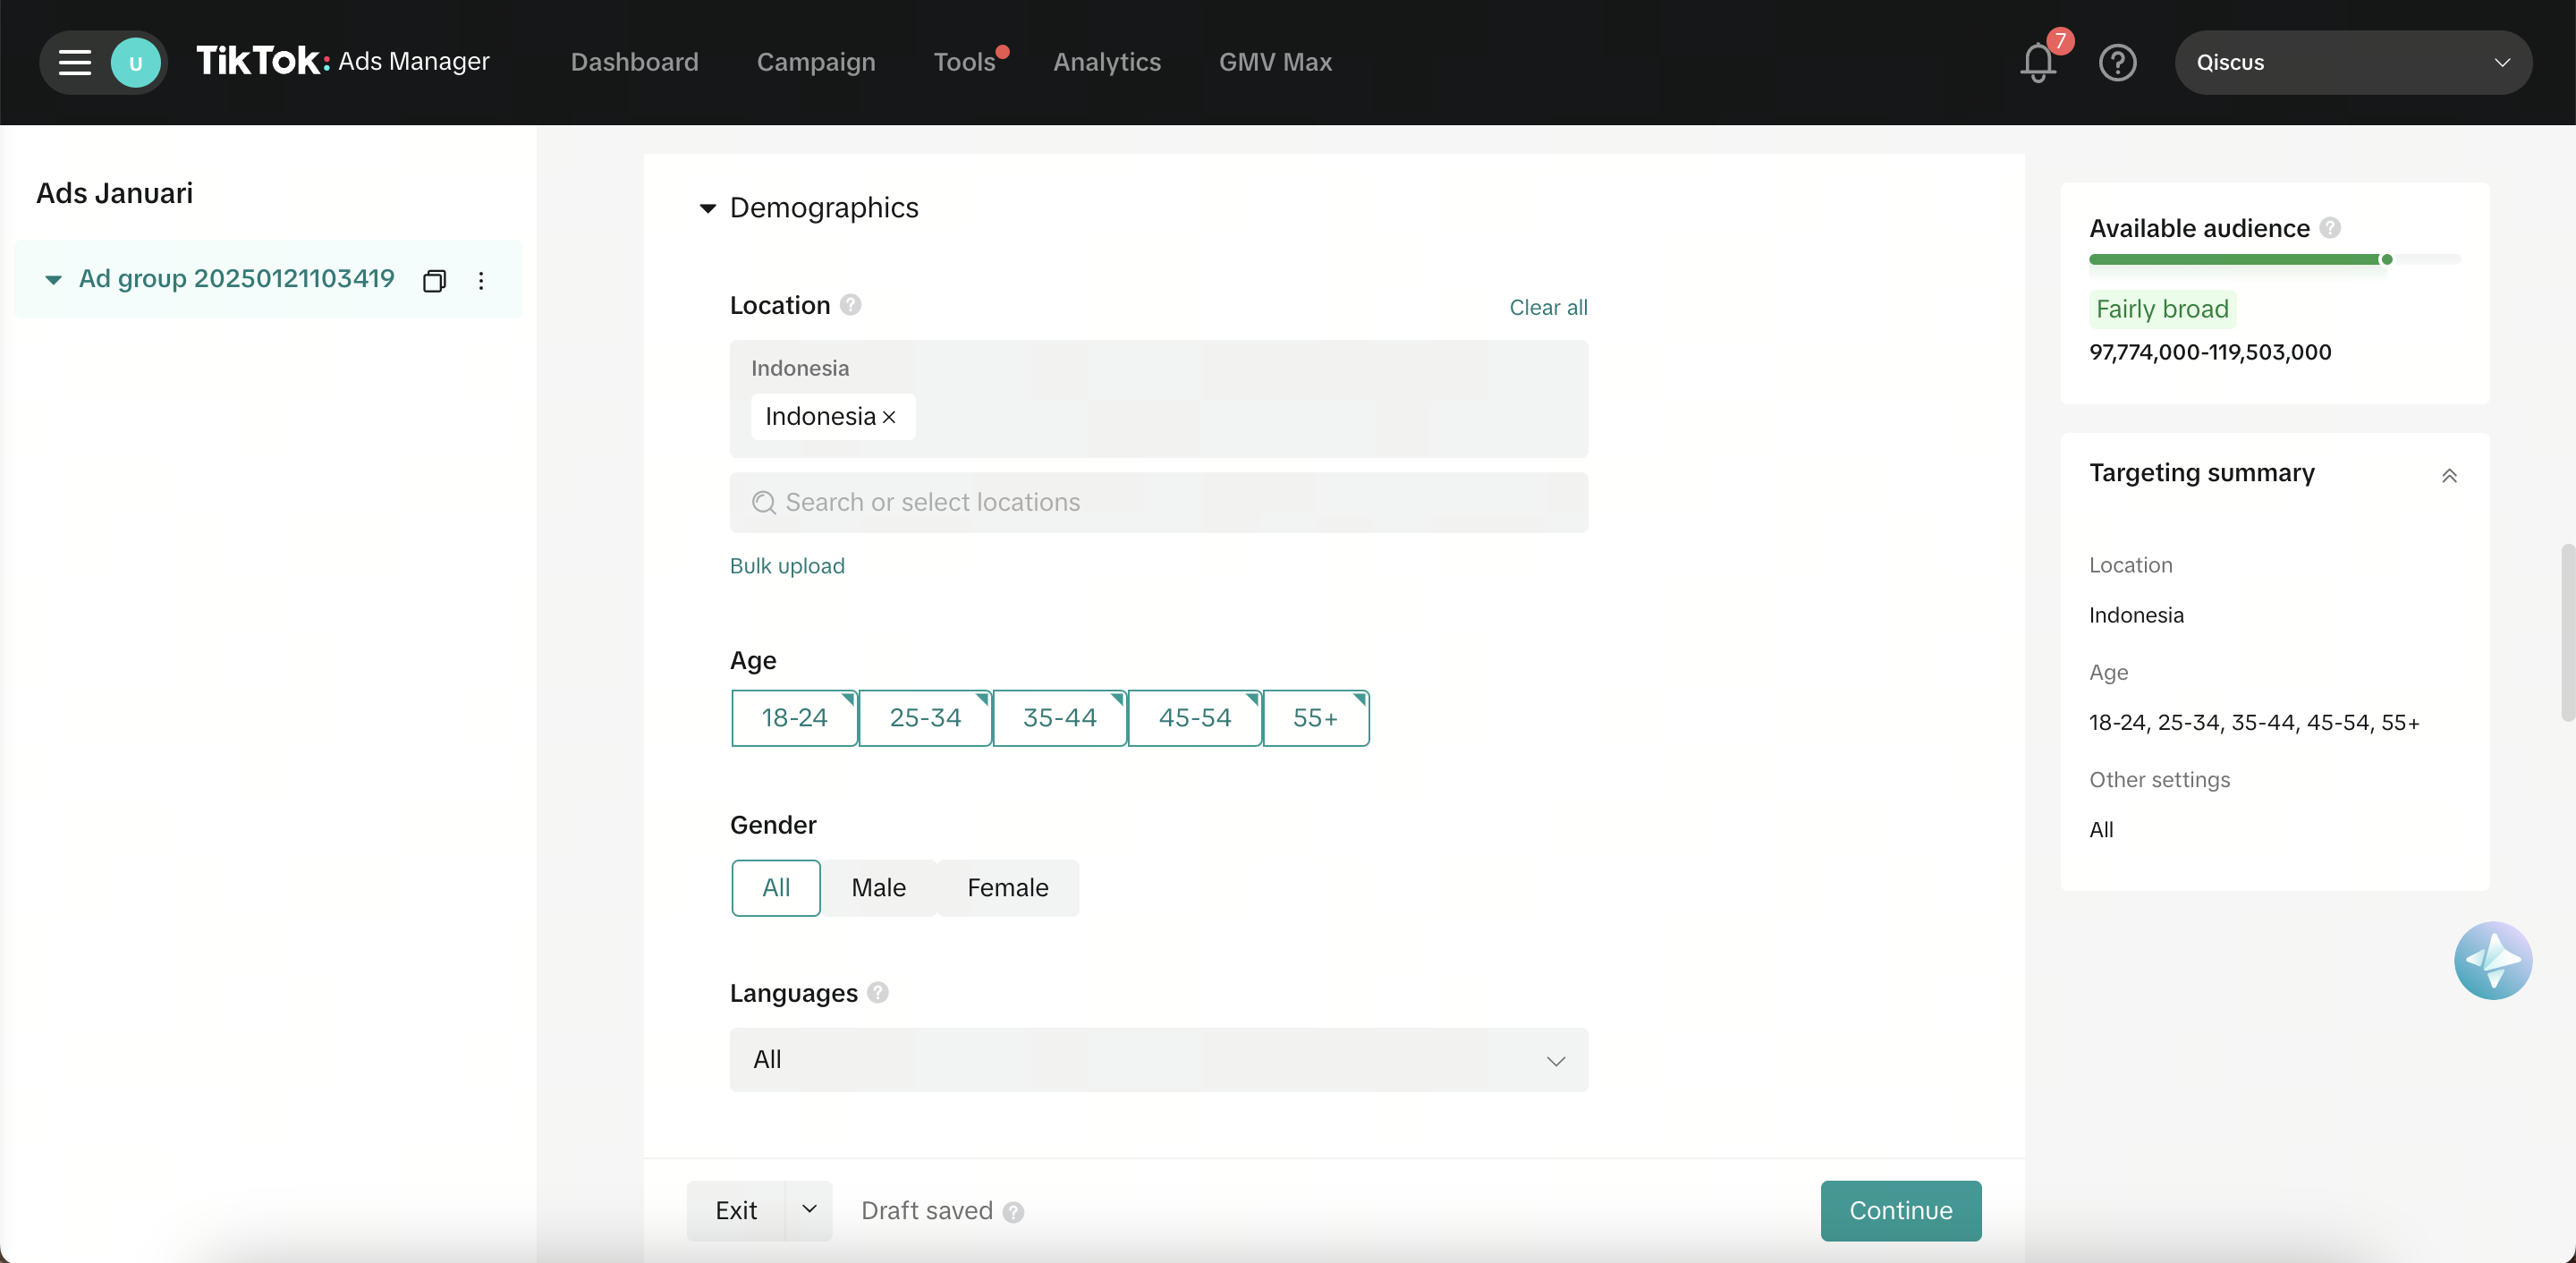Click the Draft saved status text
The image size is (2576, 1263).
click(x=926, y=1211)
